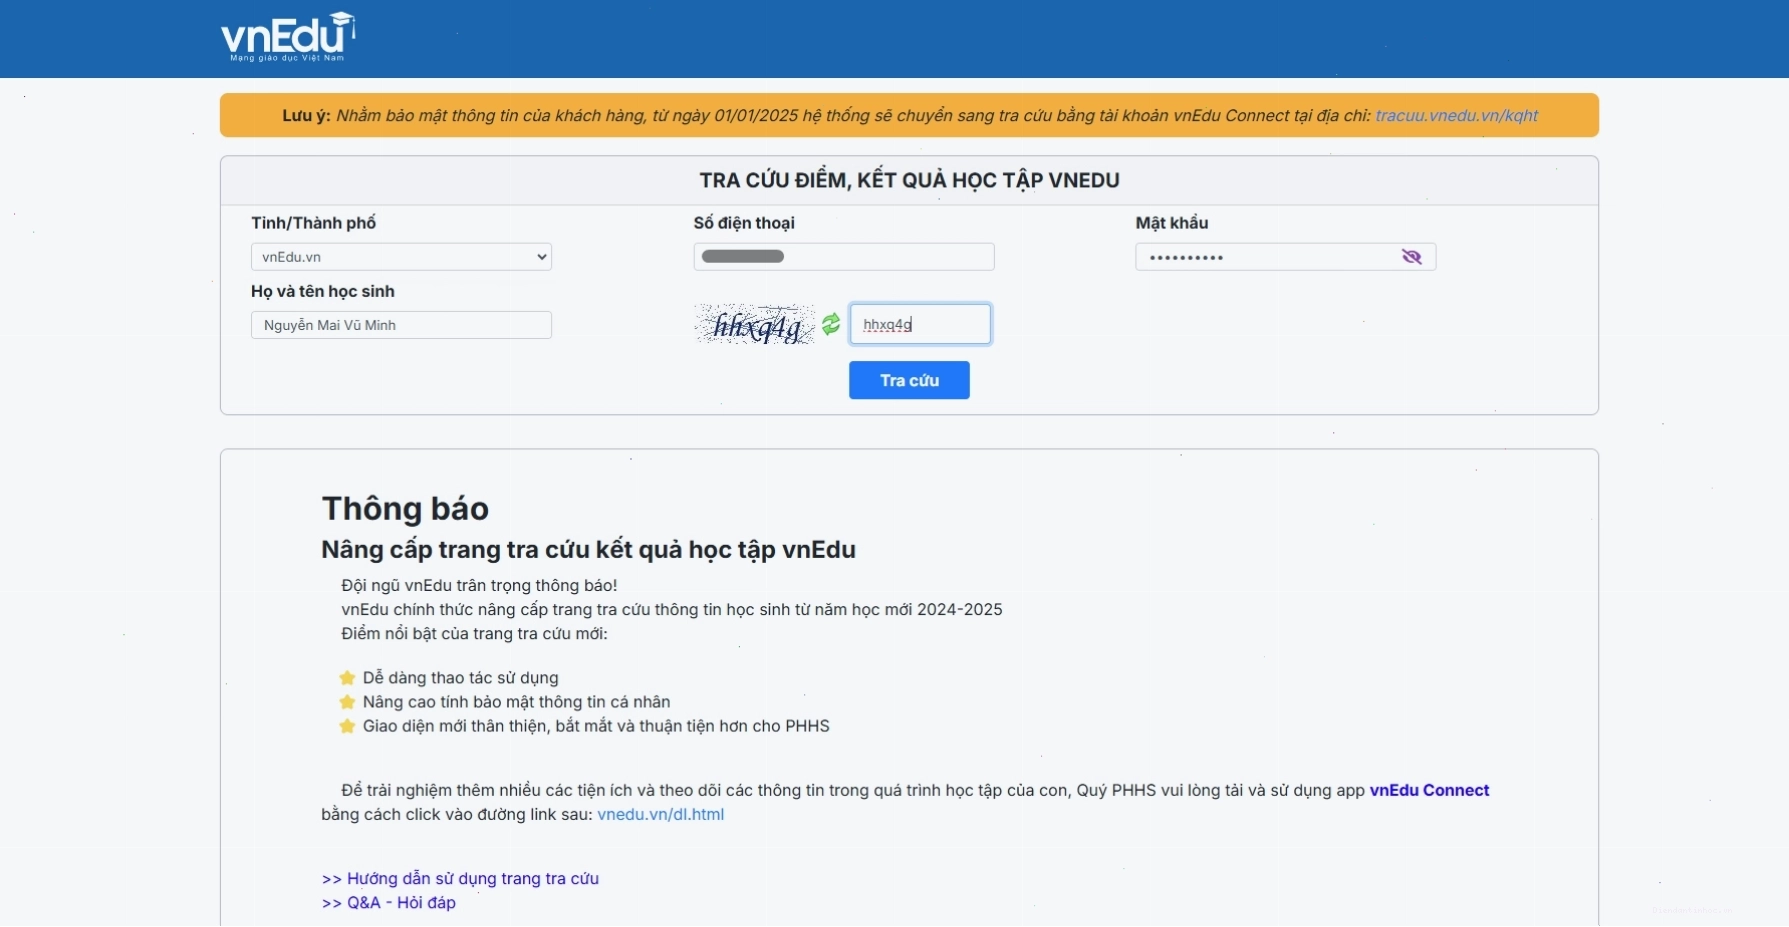Click the Thông báo heading
This screenshot has width=1789, height=927.
click(x=405, y=508)
